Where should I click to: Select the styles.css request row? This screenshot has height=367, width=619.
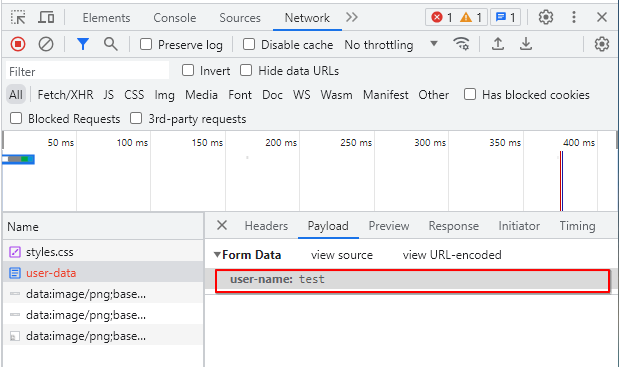[x=103, y=252]
